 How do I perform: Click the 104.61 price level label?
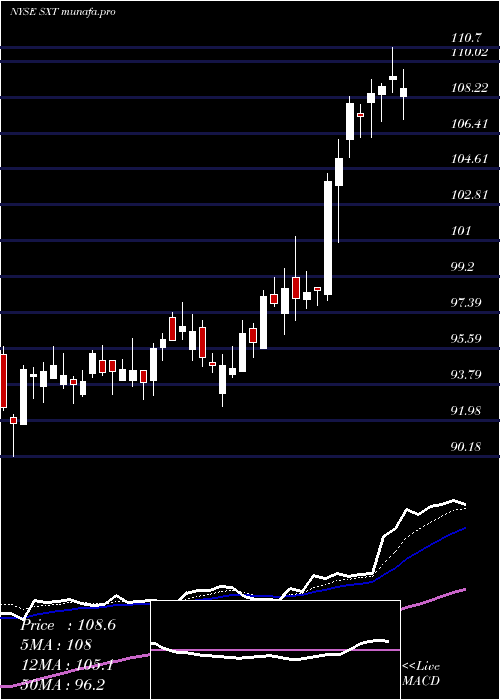[469, 159]
